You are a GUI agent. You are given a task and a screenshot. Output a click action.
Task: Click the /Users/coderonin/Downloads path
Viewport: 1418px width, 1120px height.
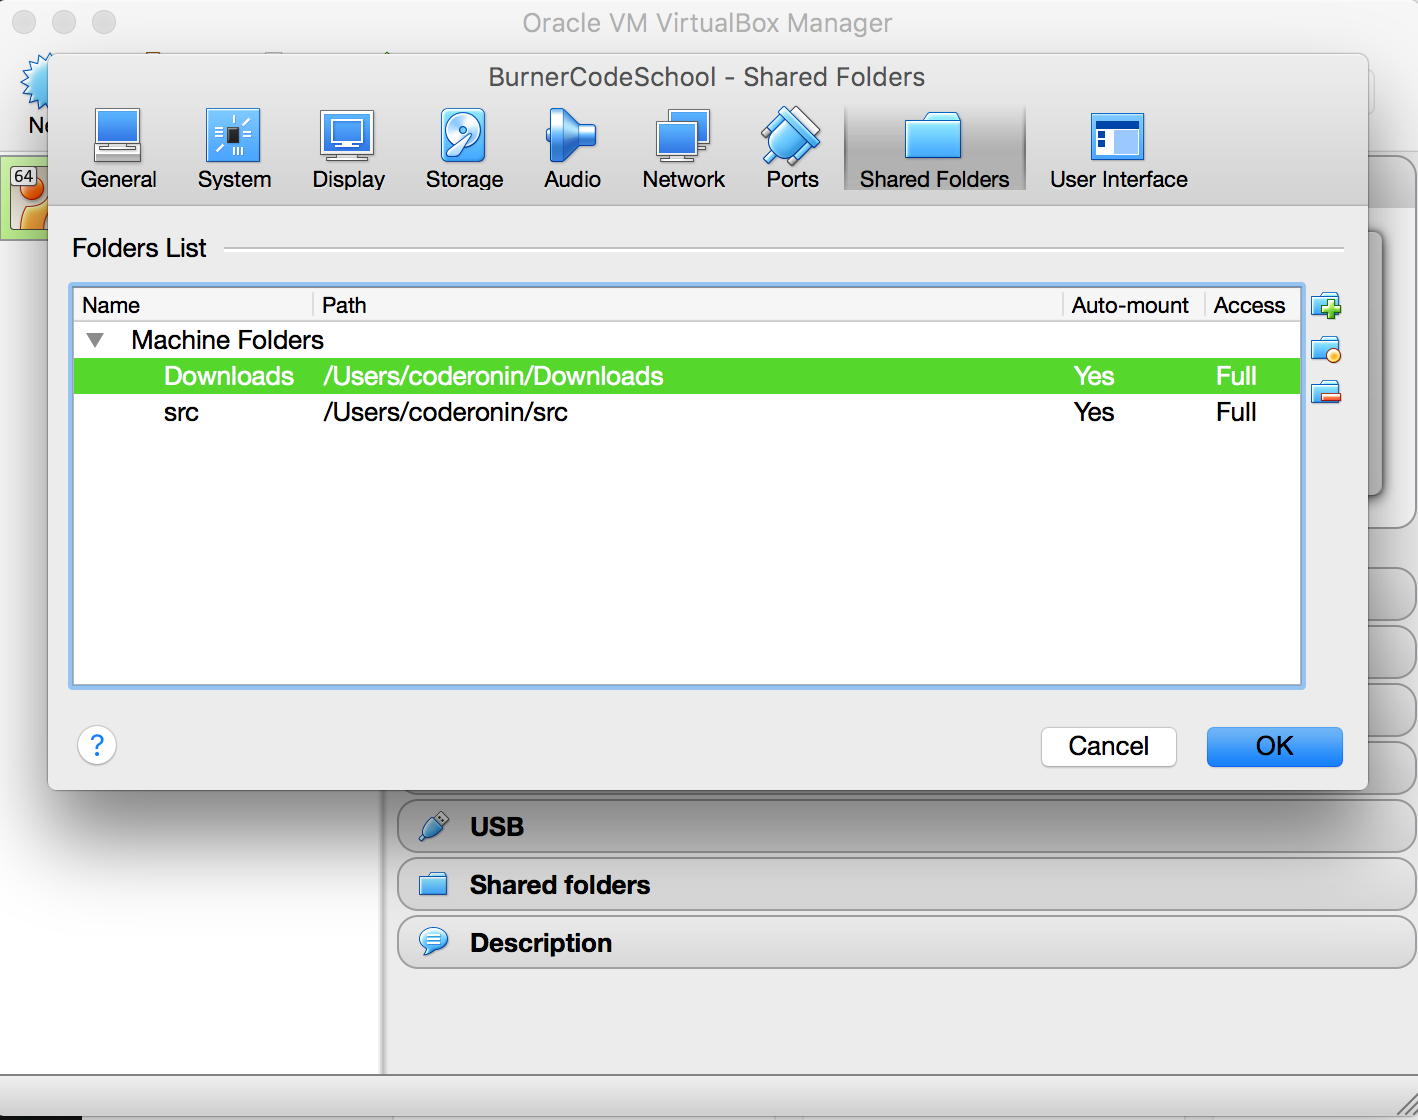(x=493, y=376)
